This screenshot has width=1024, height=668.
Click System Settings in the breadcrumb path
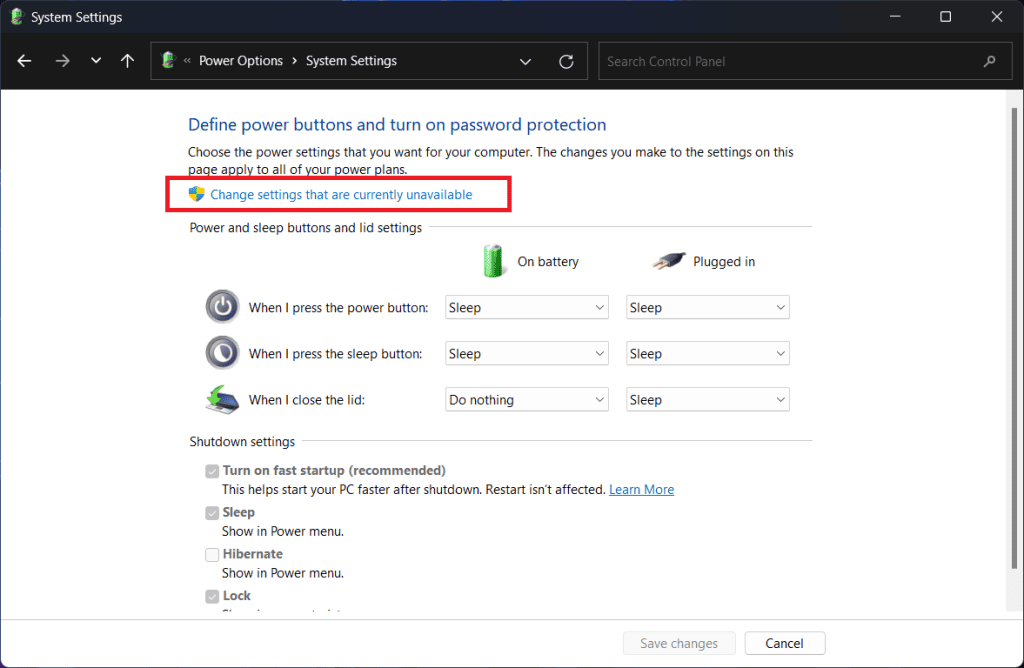tap(351, 60)
